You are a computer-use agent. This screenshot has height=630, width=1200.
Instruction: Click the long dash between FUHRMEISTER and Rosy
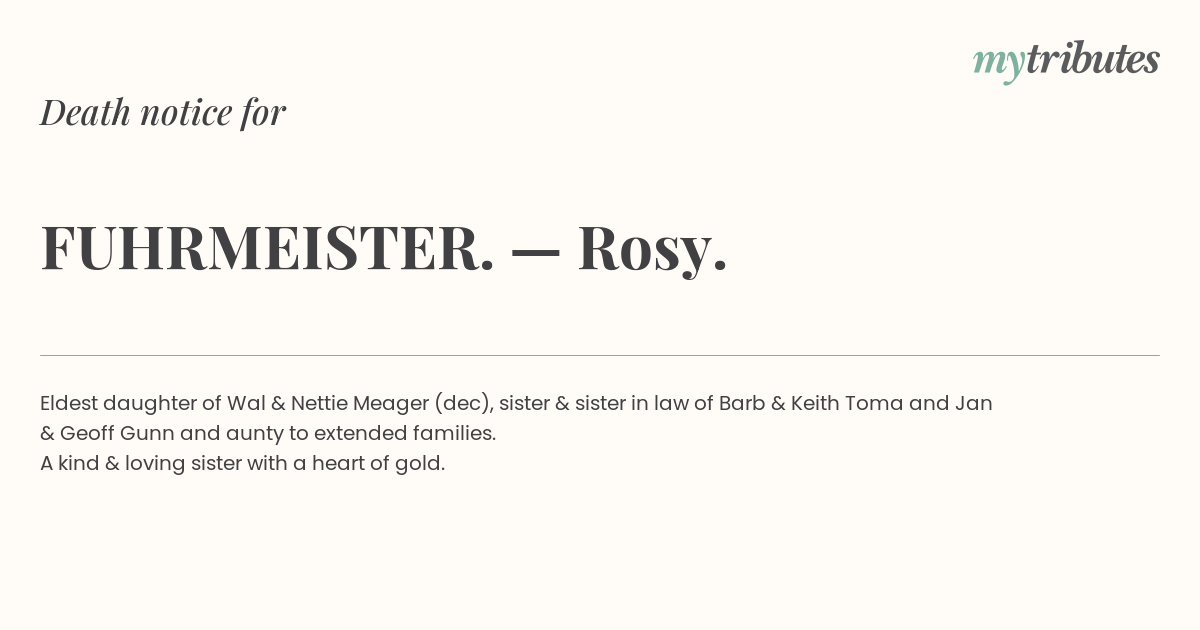(536, 252)
